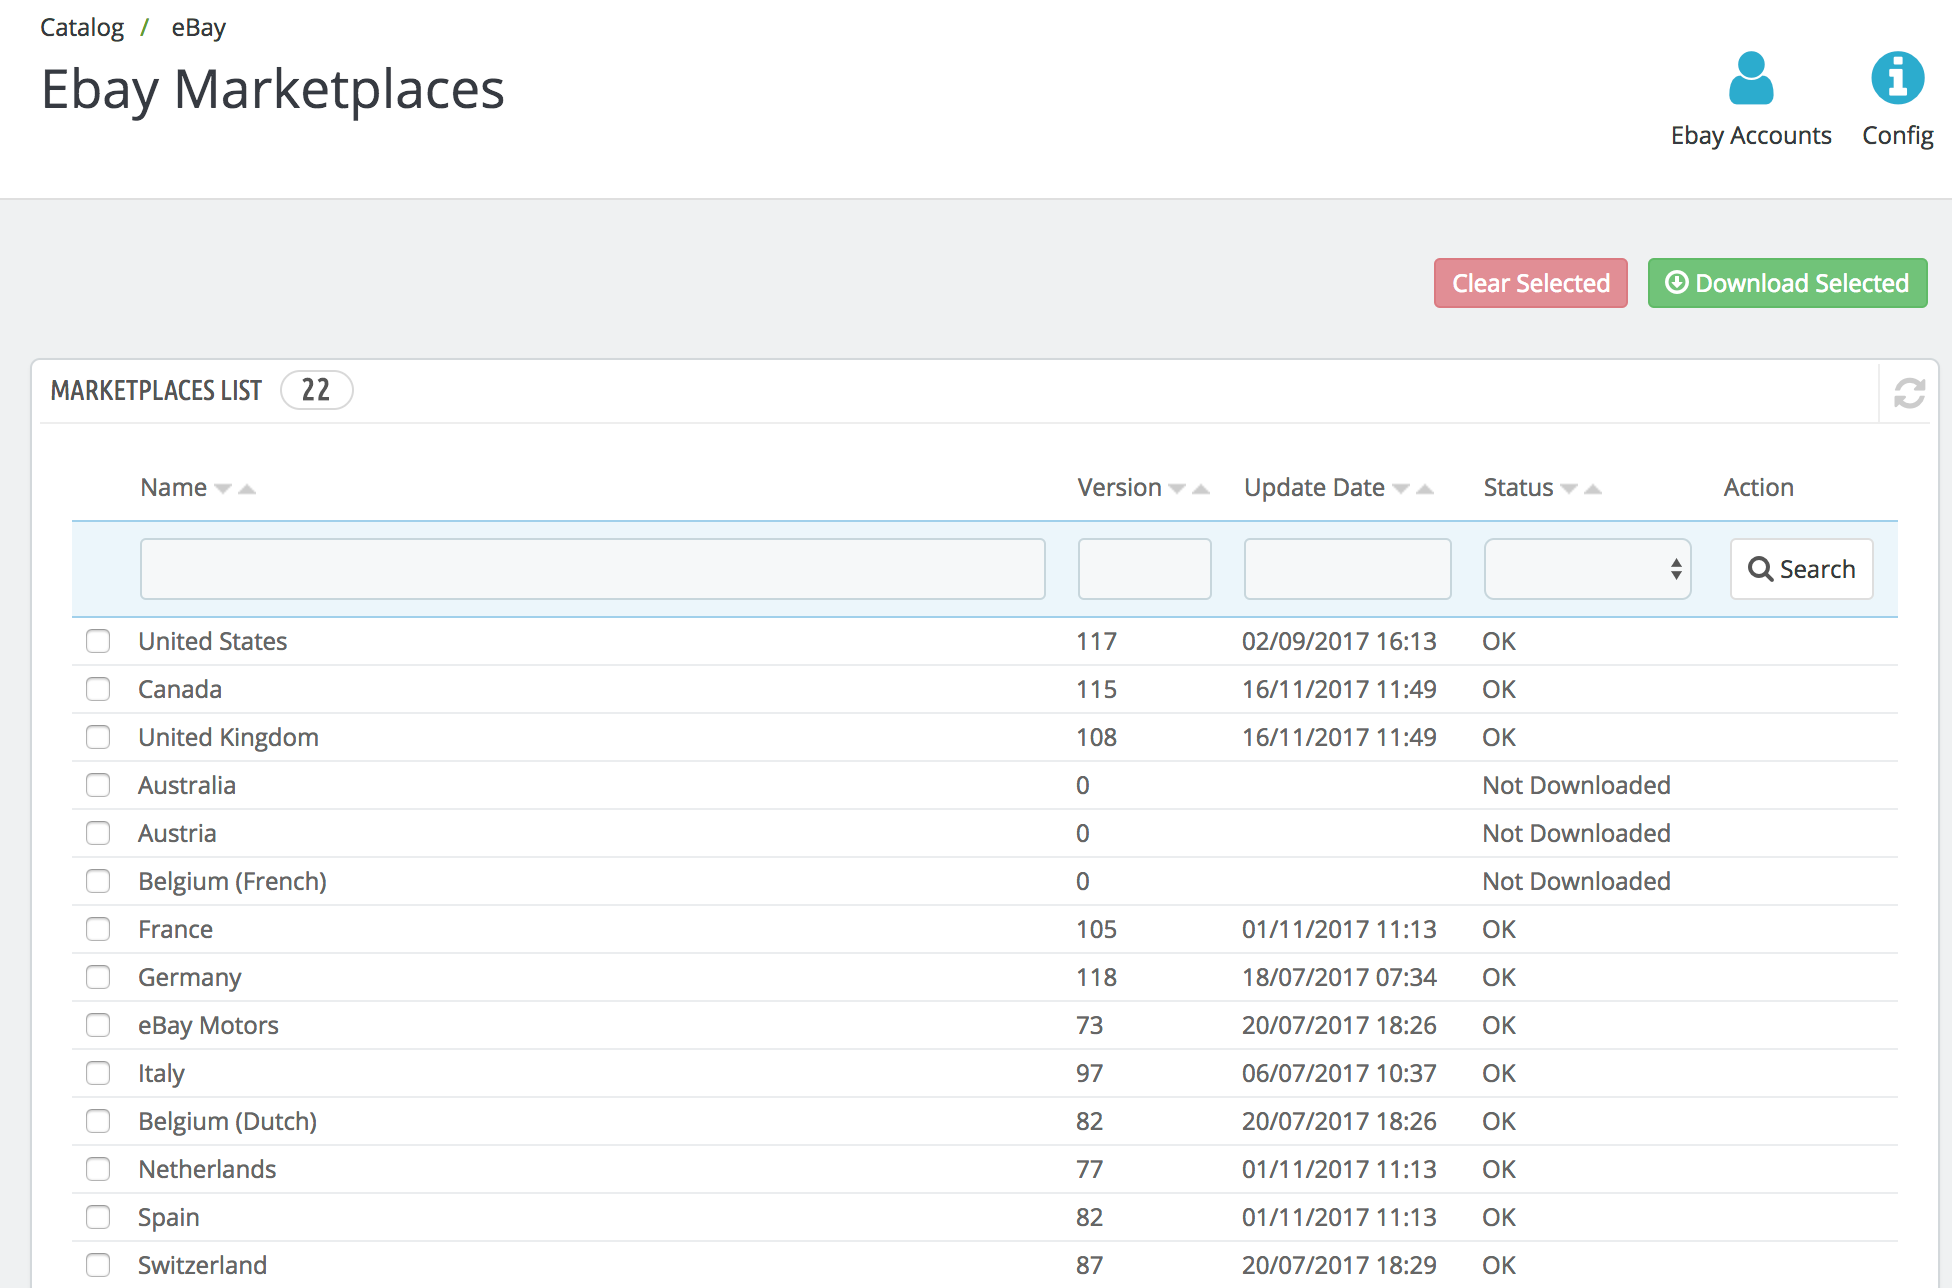This screenshot has height=1288, width=1952.
Task: Tick the Spain checkbox
Action: click(x=98, y=1217)
